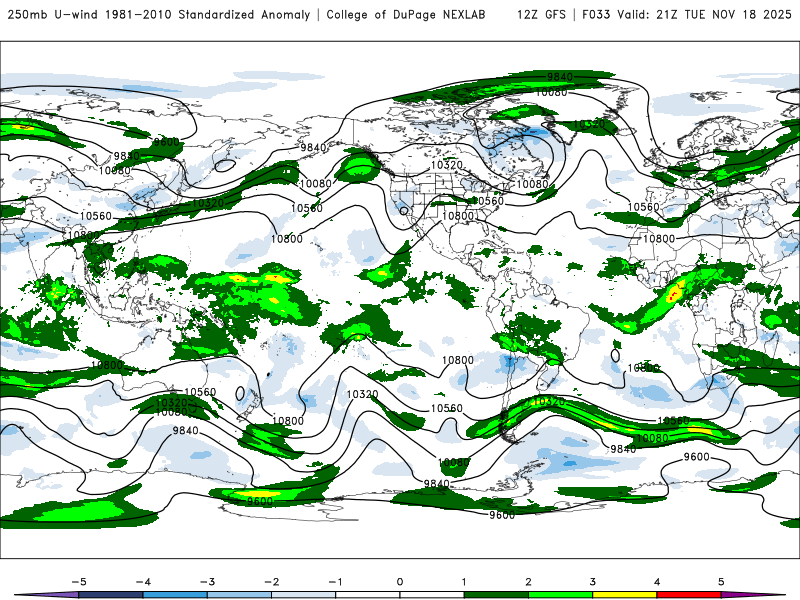Select the bright green swatch between 2 and 3
This screenshot has width=800, height=600.
560,595
